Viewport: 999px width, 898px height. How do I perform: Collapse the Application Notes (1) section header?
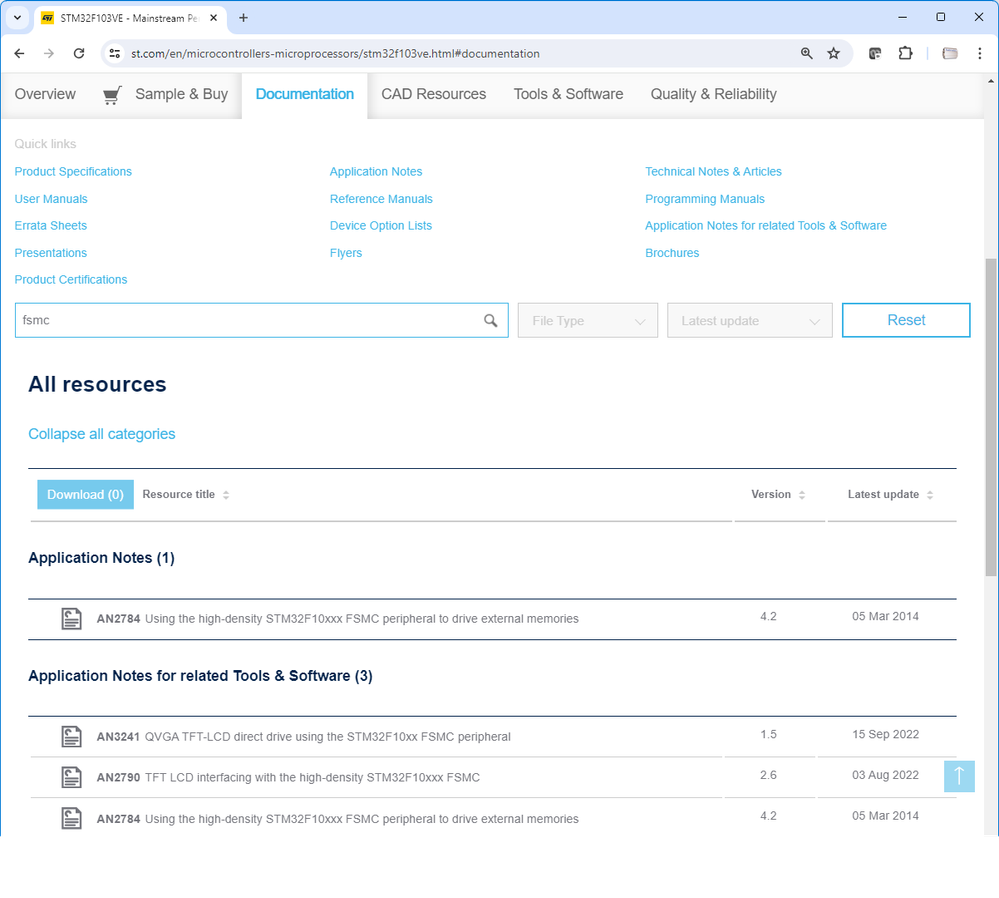(x=101, y=558)
